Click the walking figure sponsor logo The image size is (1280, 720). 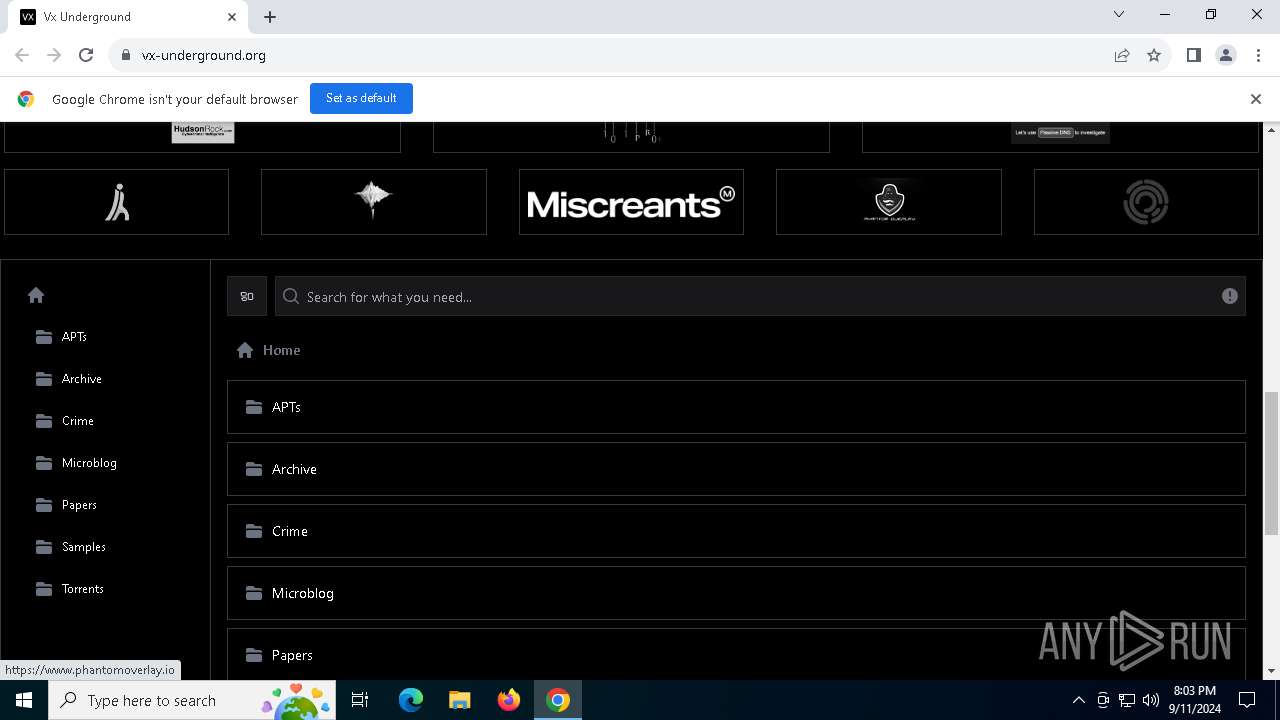coord(117,202)
